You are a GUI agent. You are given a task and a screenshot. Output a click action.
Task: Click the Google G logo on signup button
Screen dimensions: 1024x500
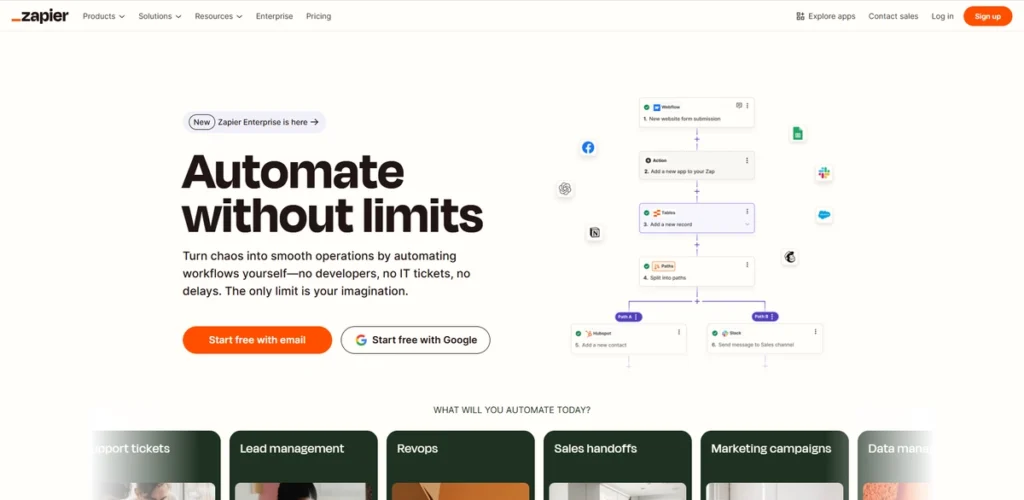(x=361, y=340)
